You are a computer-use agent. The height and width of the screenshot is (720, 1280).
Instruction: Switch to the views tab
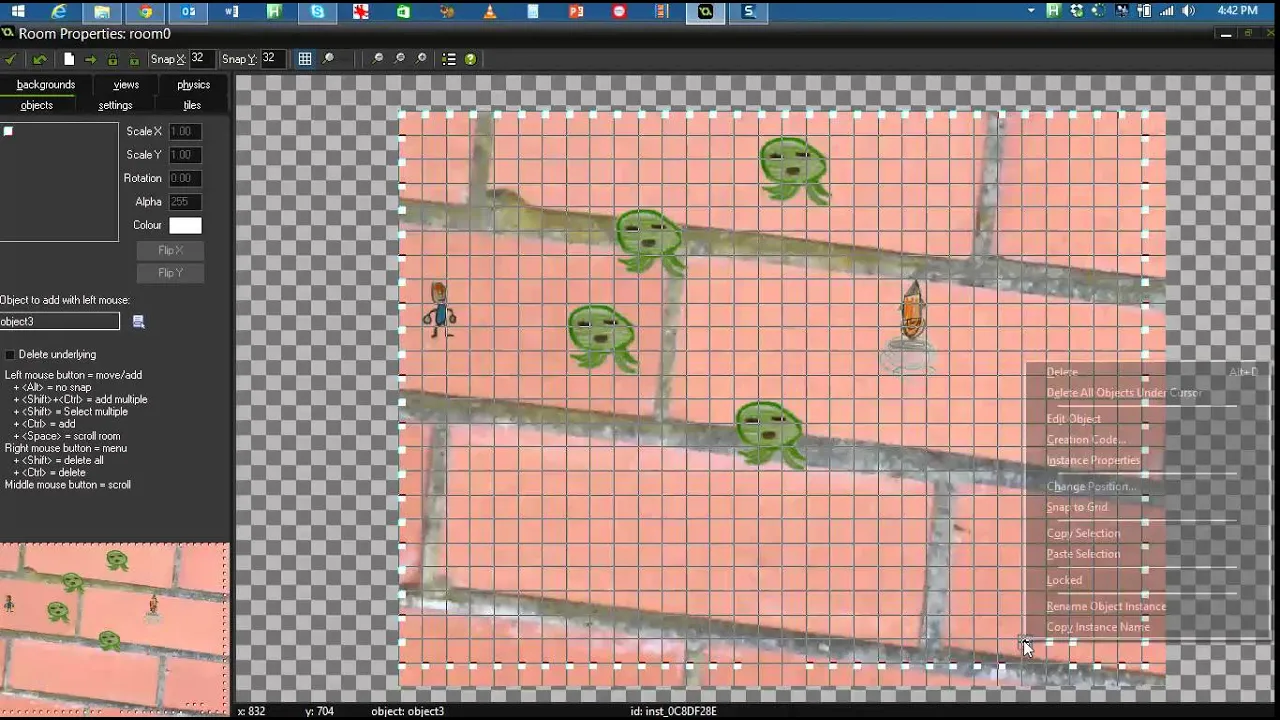pyautogui.click(x=126, y=85)
